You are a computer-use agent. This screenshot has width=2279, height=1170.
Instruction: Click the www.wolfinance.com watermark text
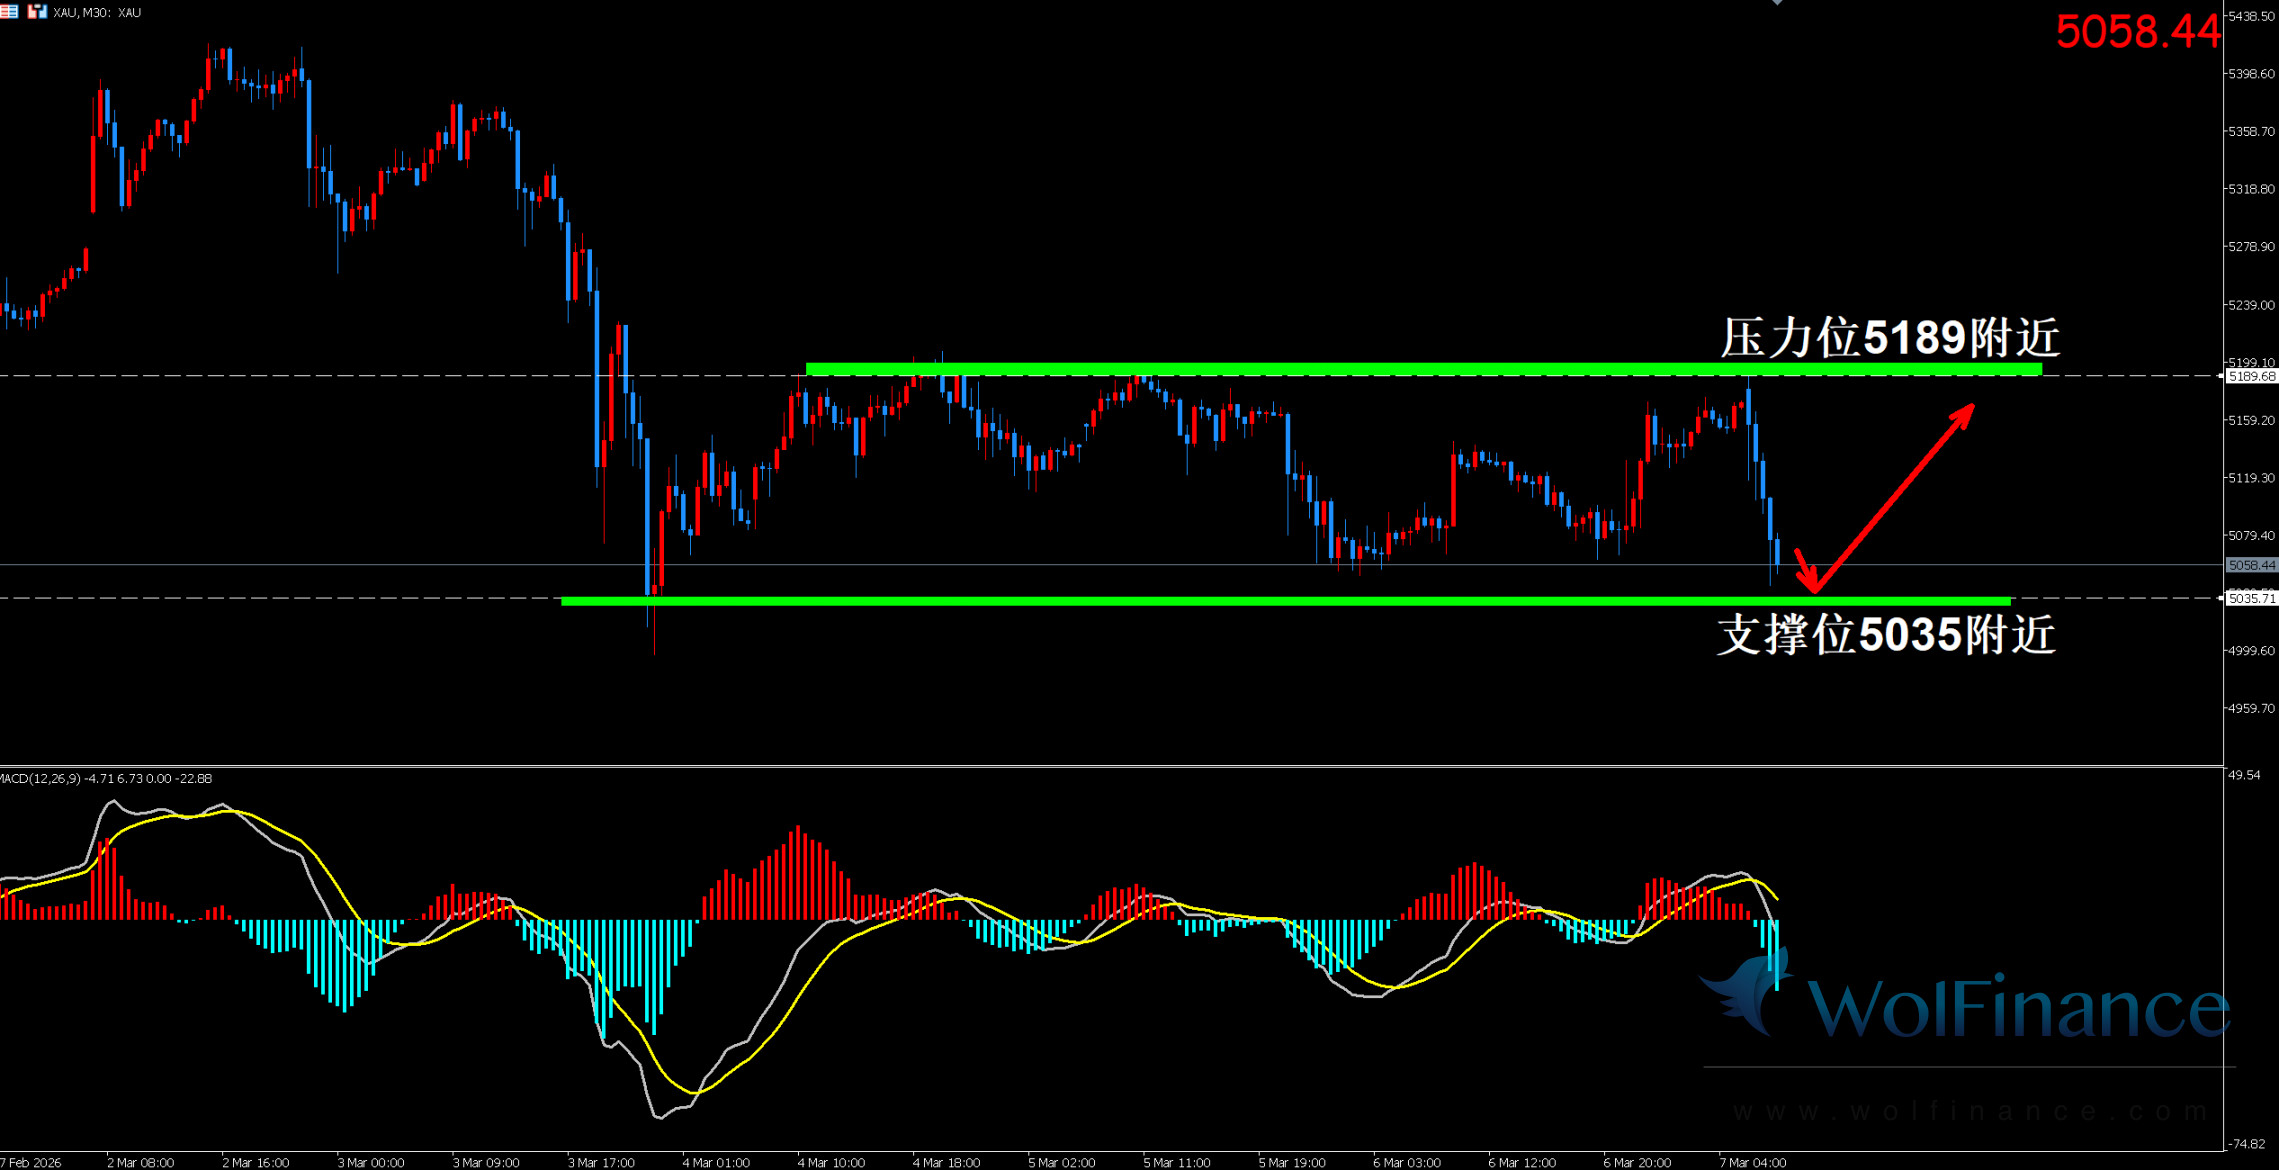pyautogui.click(x=1970, y=1112)
